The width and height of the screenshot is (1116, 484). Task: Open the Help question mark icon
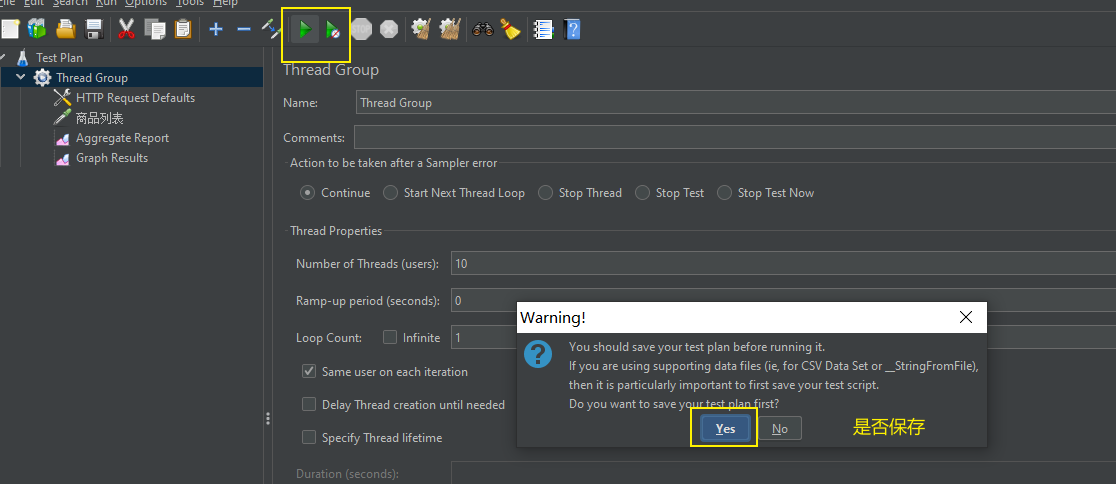click(572, 29)
